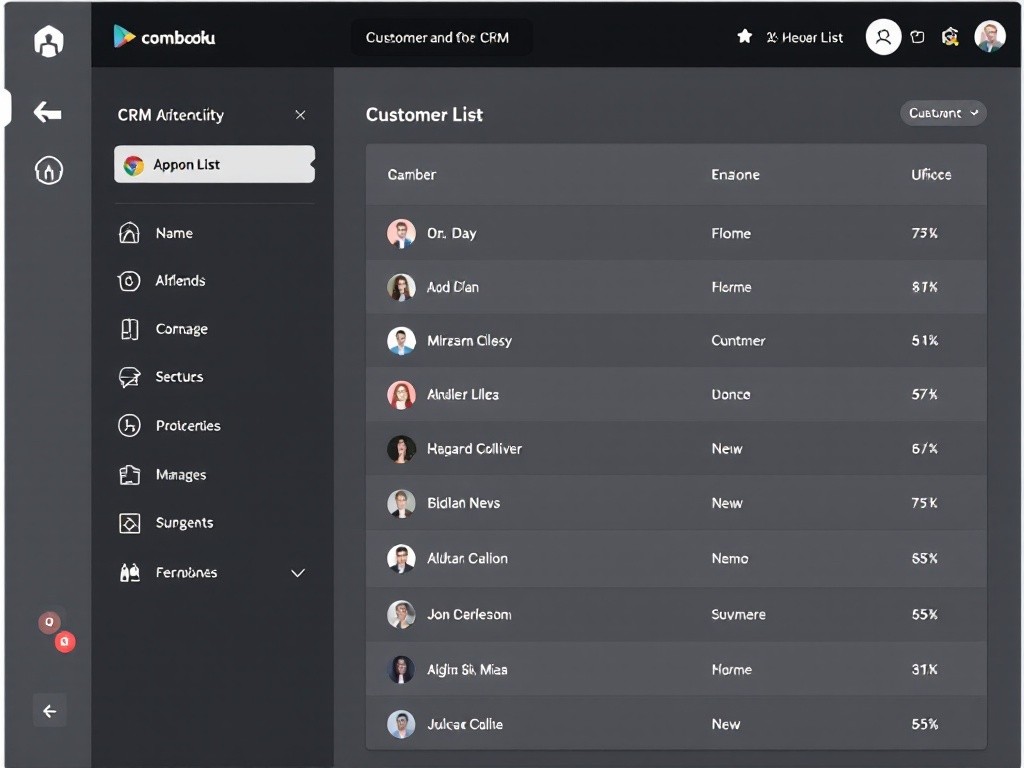Image resolution: width=1024 pixels, height=768 pixels.
Task: Click the notifications gear icon in the header
Action: click(x=949, y=36)
